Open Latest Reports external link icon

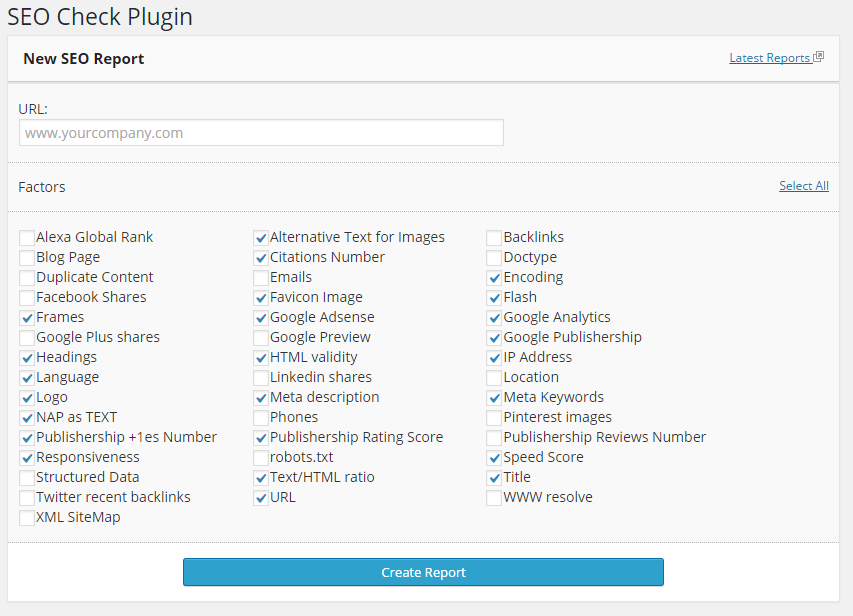[818, 57]
